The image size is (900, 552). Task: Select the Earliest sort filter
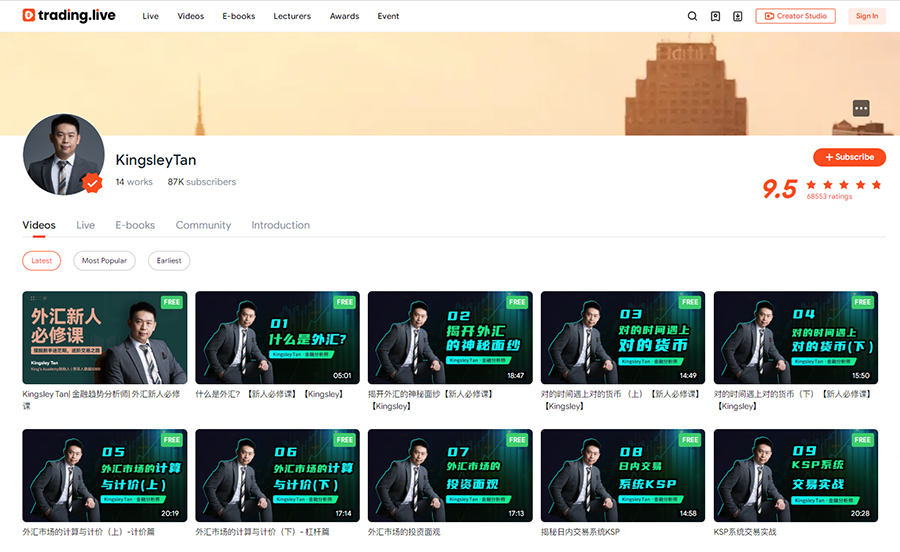(x=169, y=261)
